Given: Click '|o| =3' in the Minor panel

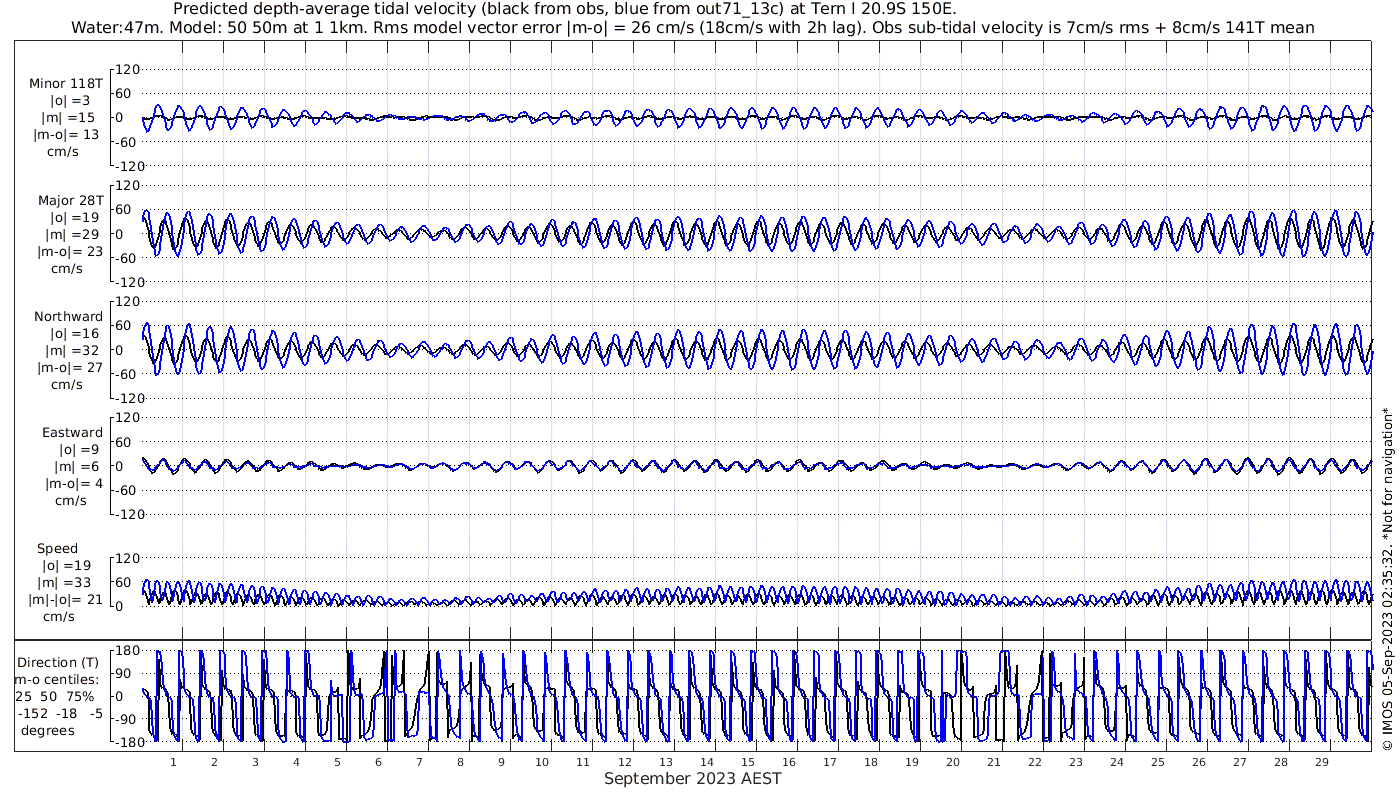Looking at the screenshot, I should pos(71,101).
